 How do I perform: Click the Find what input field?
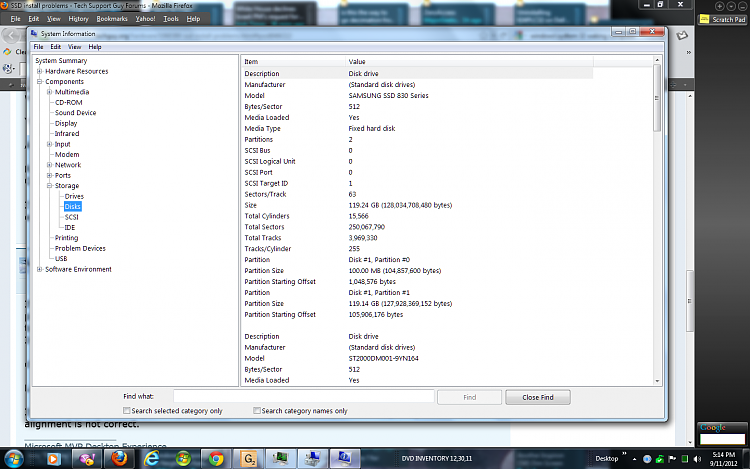[304, 397]
